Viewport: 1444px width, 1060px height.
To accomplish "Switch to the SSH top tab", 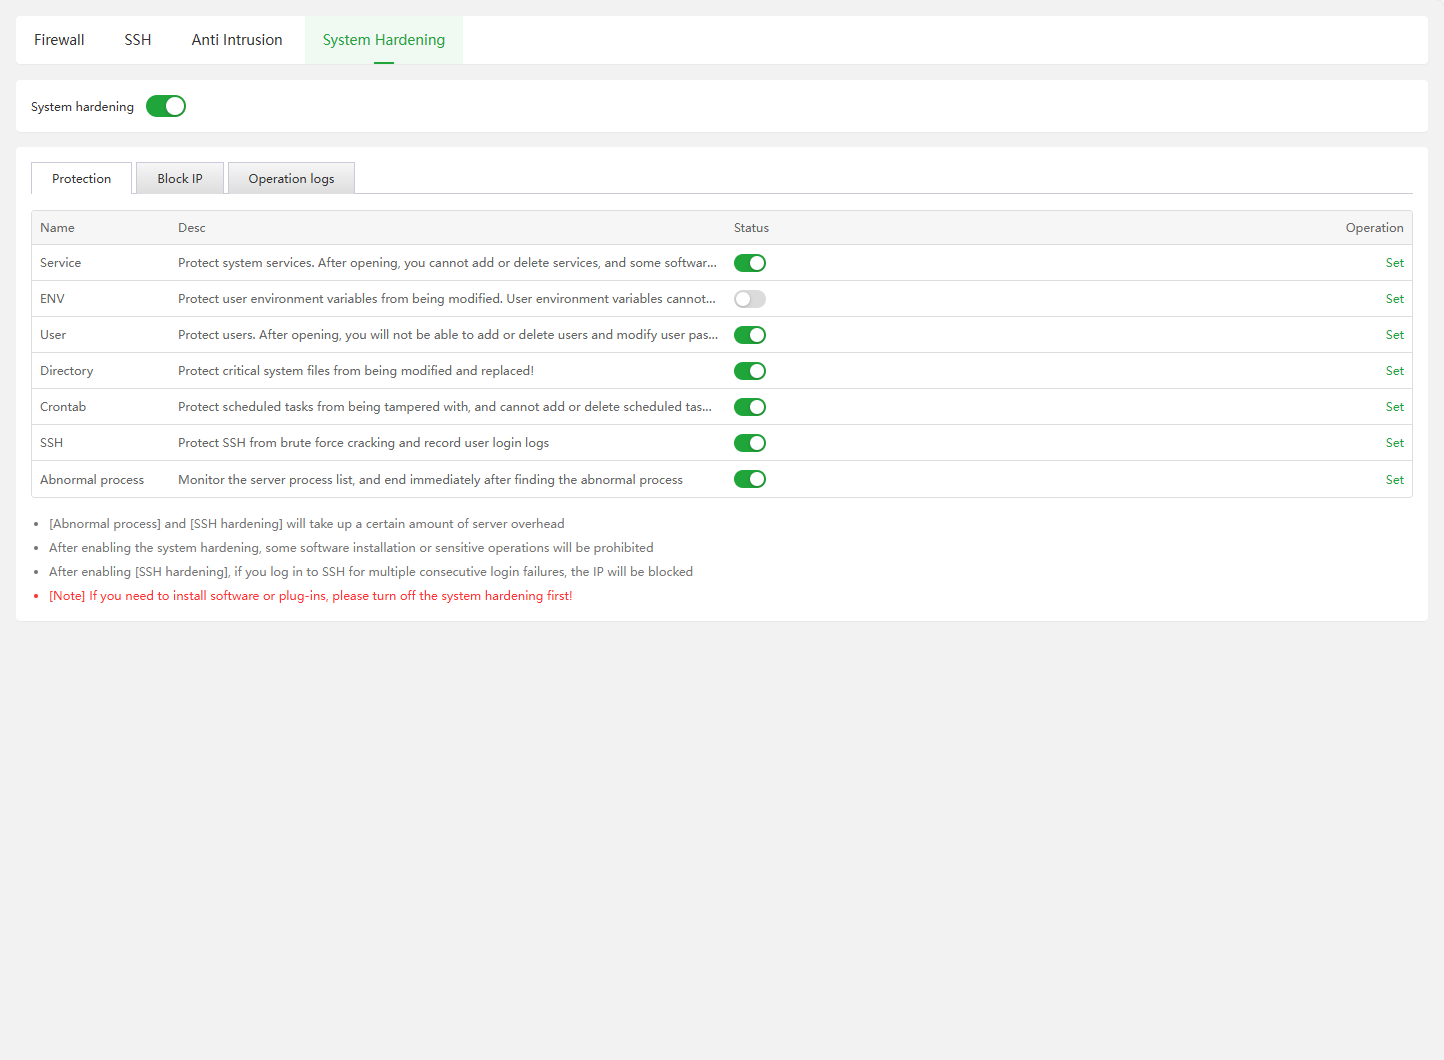I will [x=138, y=40].
